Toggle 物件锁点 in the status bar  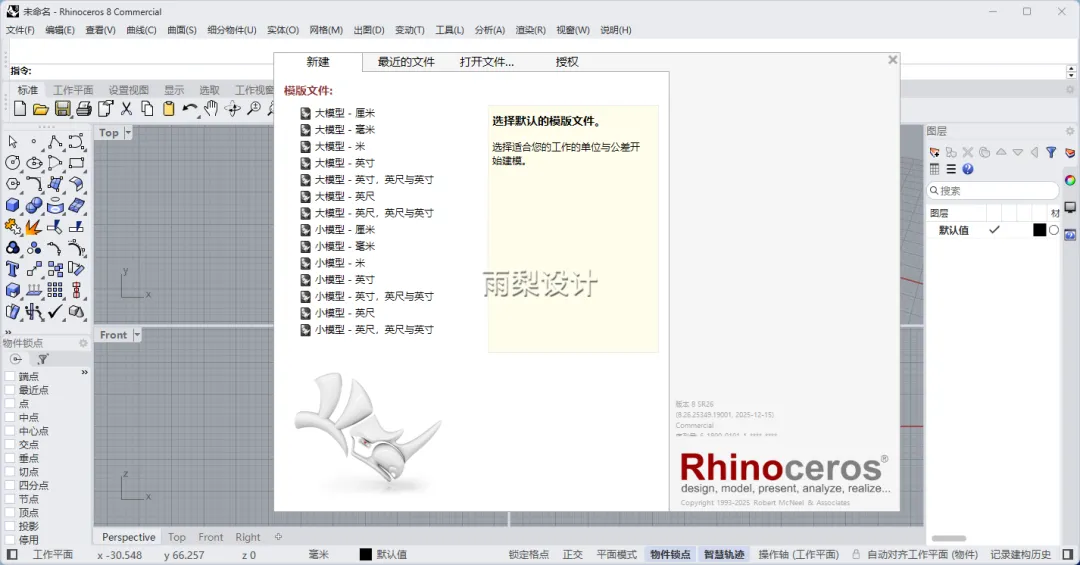669,554
